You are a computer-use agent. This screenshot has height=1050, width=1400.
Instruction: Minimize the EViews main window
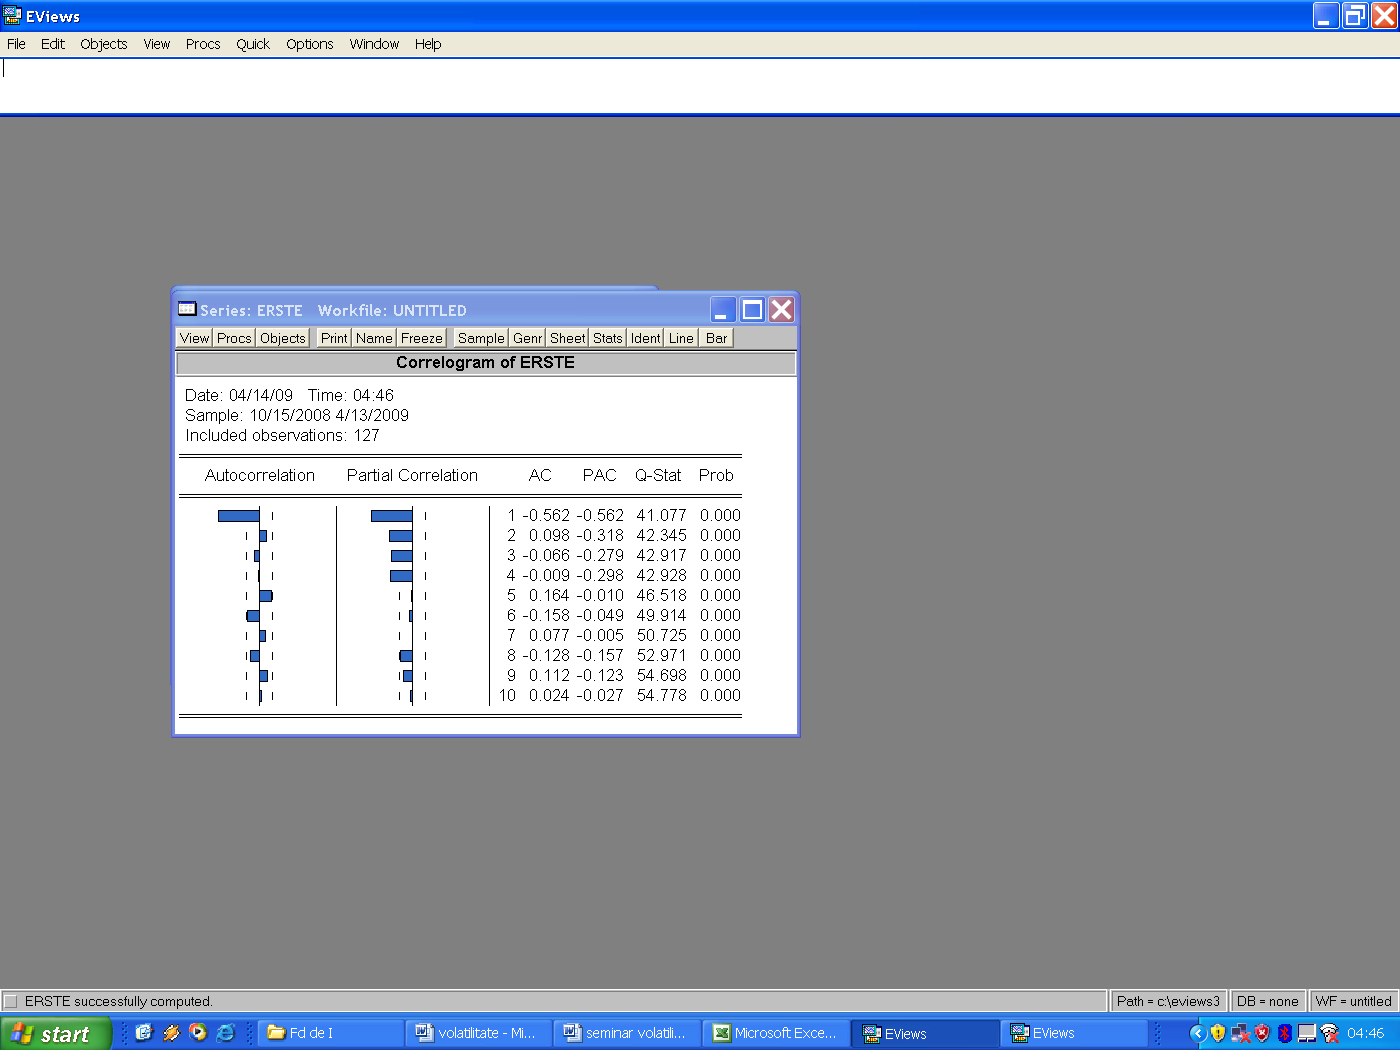point(1326,16)
